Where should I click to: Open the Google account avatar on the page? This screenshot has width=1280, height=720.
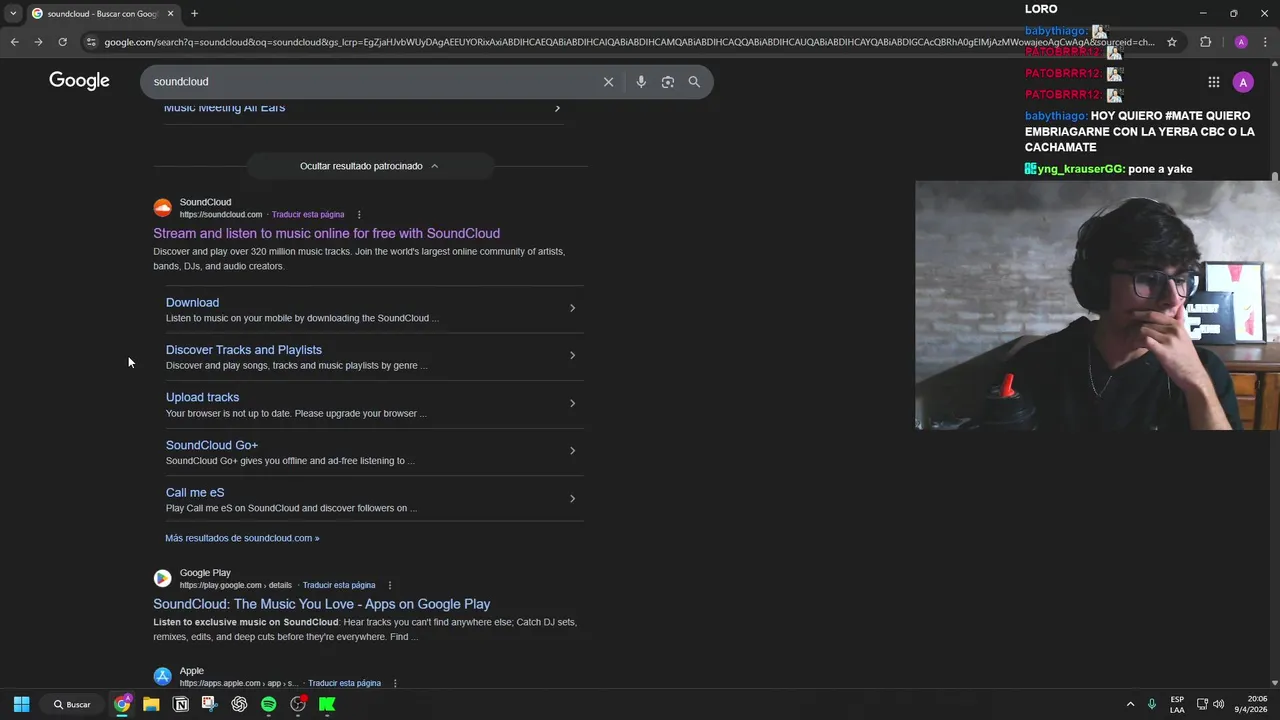click(1243, 82)
